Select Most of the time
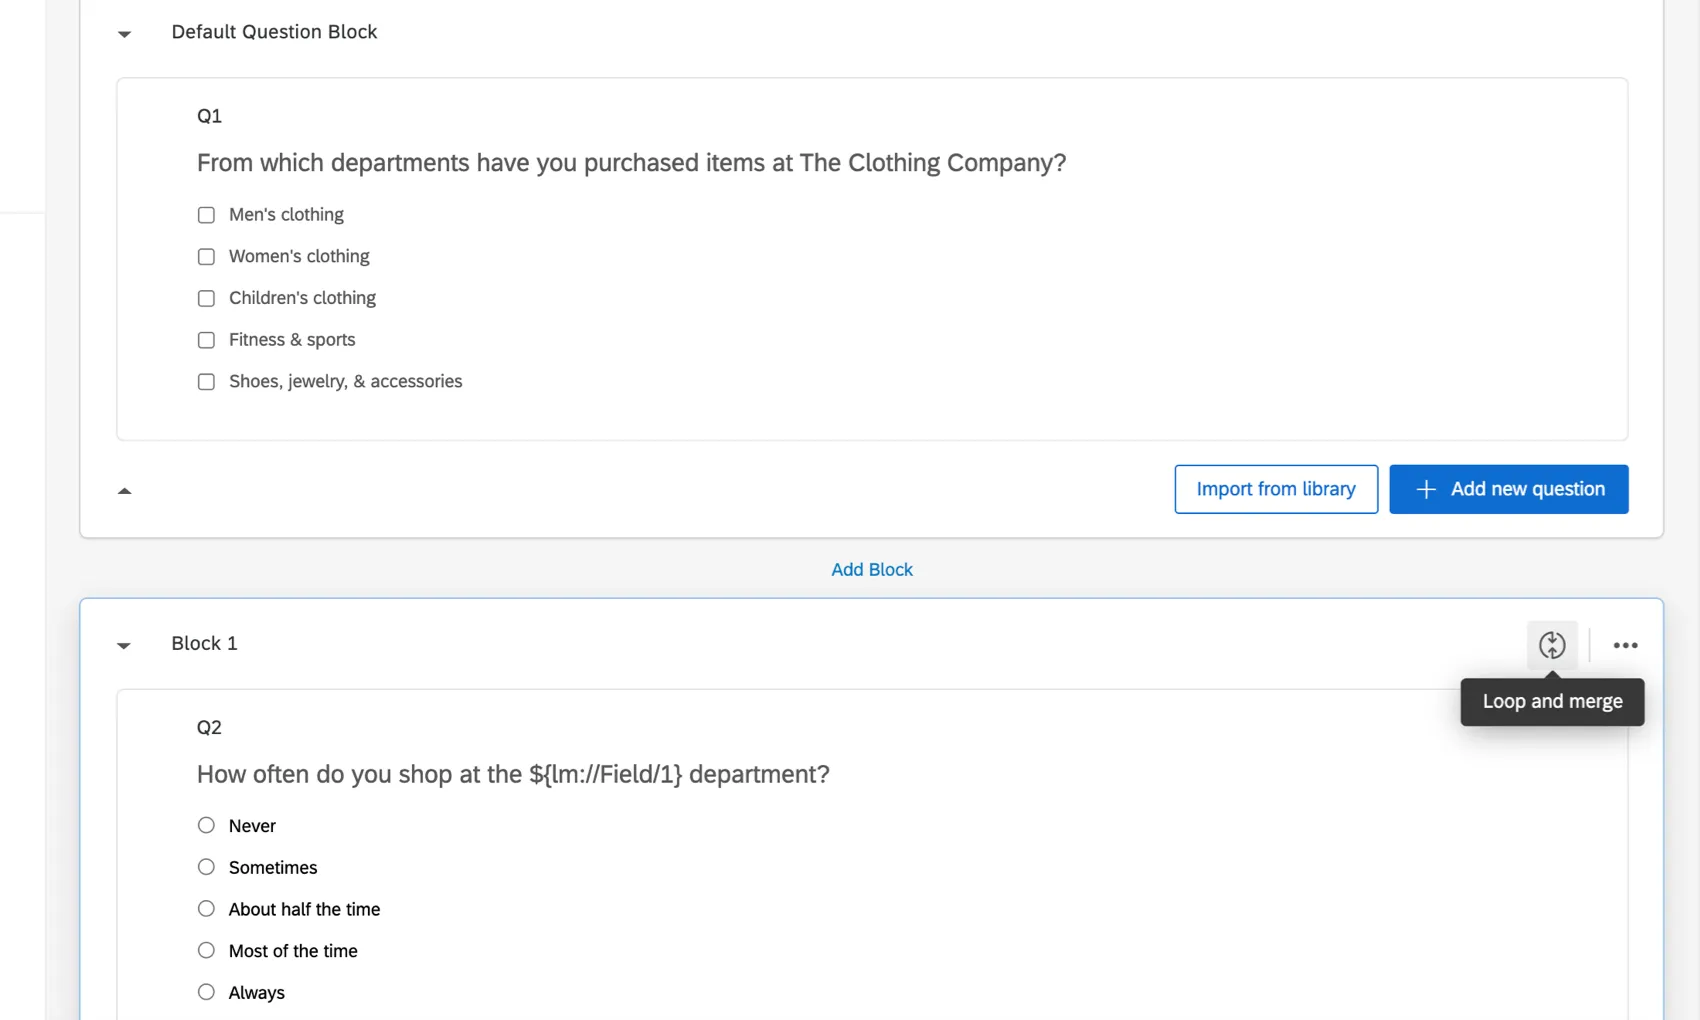This screenshot has width=1700, height=1020. click(206, 950)
